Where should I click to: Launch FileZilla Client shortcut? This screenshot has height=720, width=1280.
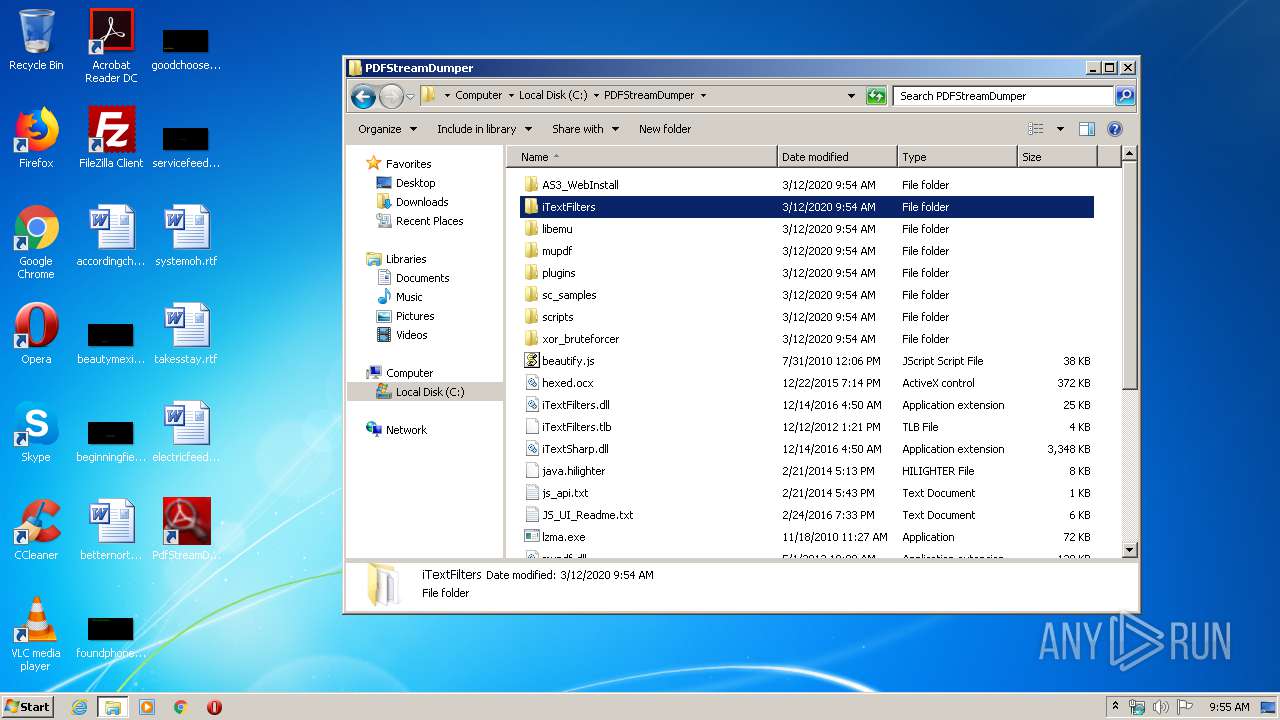coord(111,138)
